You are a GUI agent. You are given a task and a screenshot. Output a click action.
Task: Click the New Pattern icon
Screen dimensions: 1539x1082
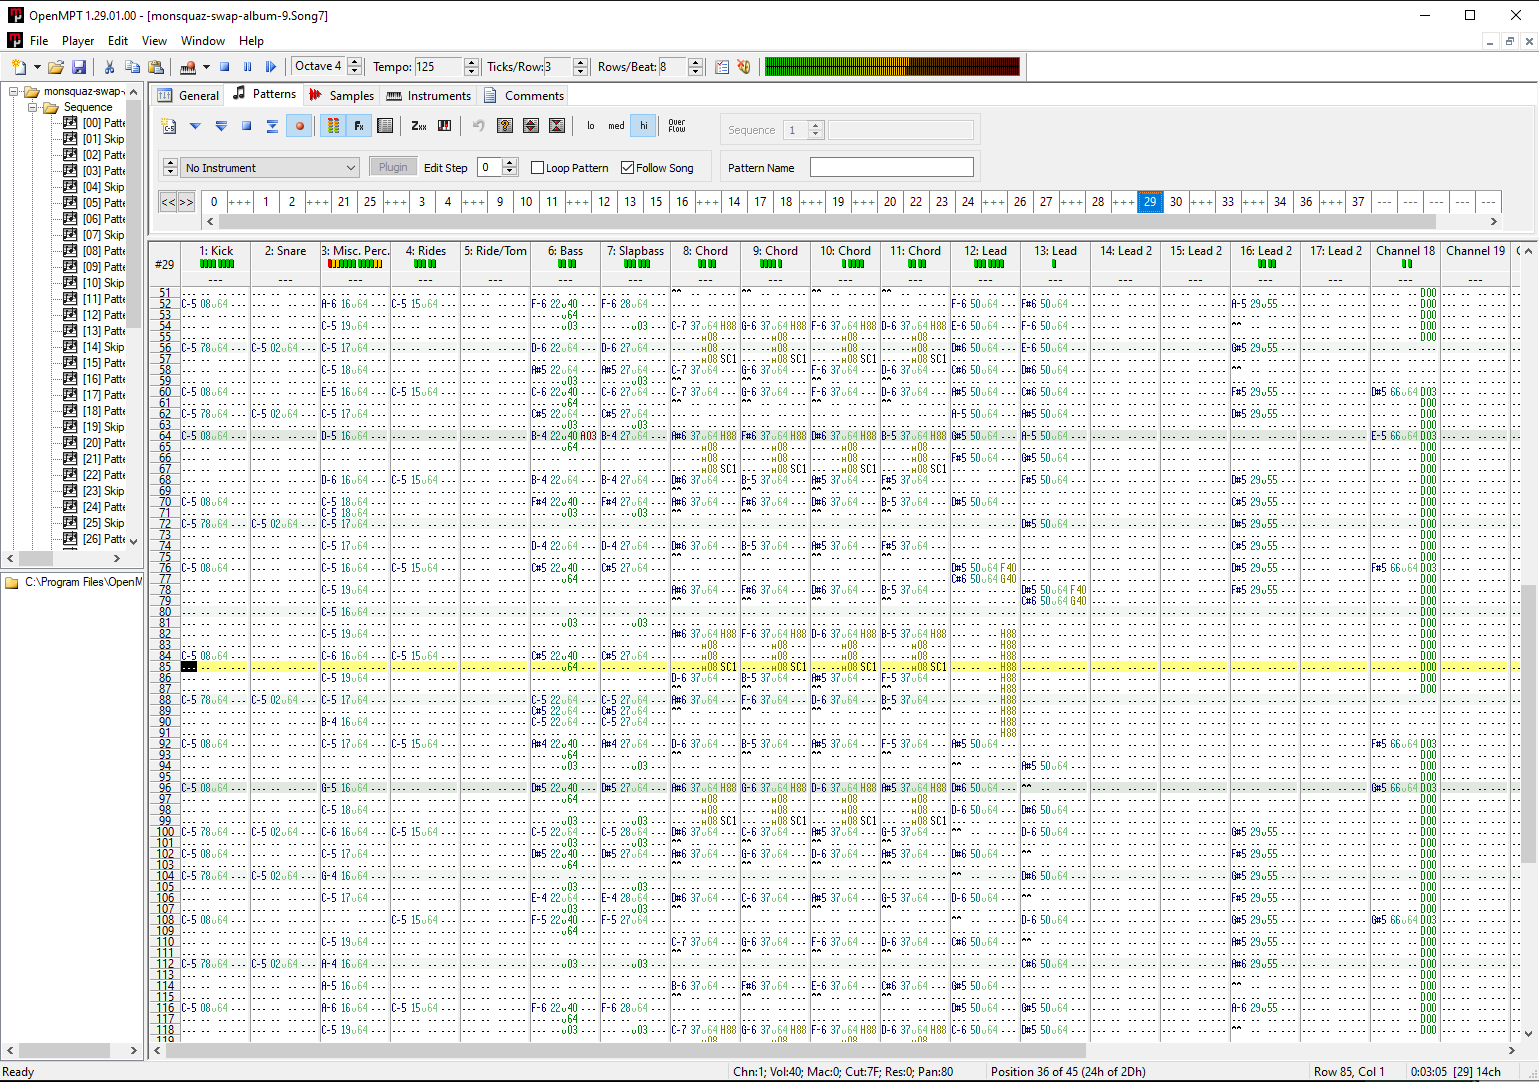169,126
